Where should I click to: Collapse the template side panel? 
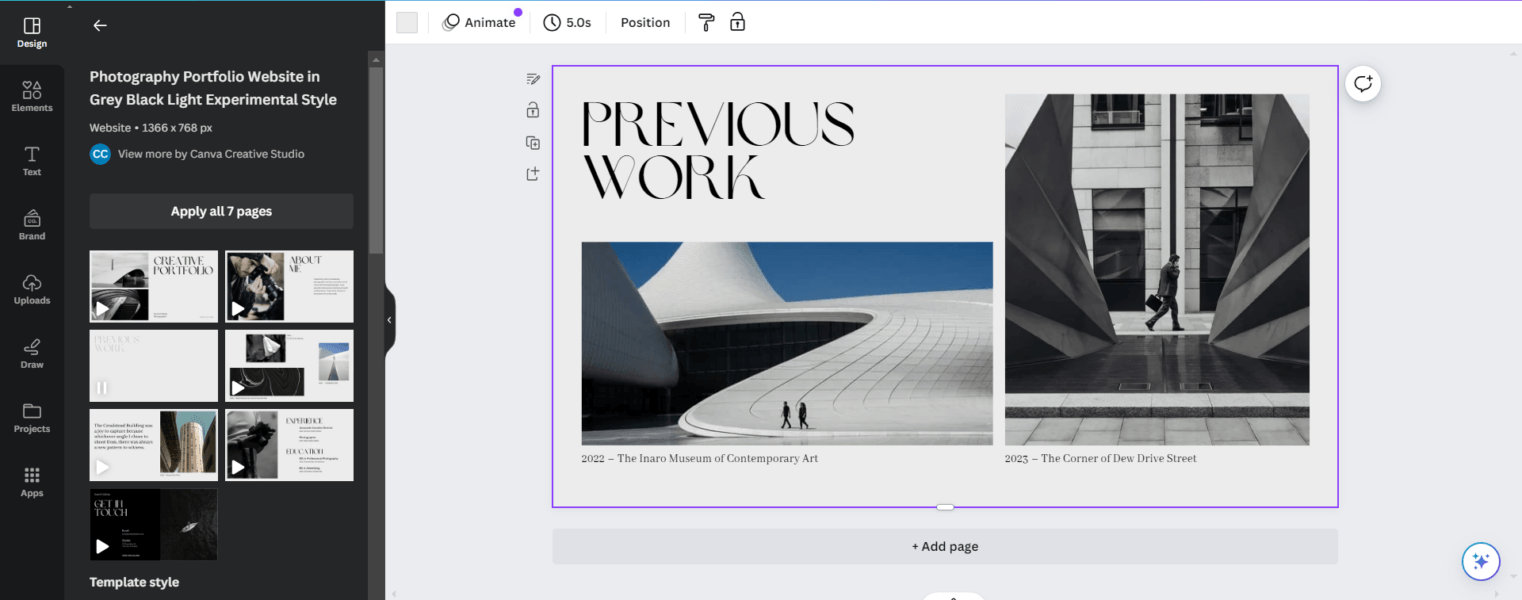[388, 319]
